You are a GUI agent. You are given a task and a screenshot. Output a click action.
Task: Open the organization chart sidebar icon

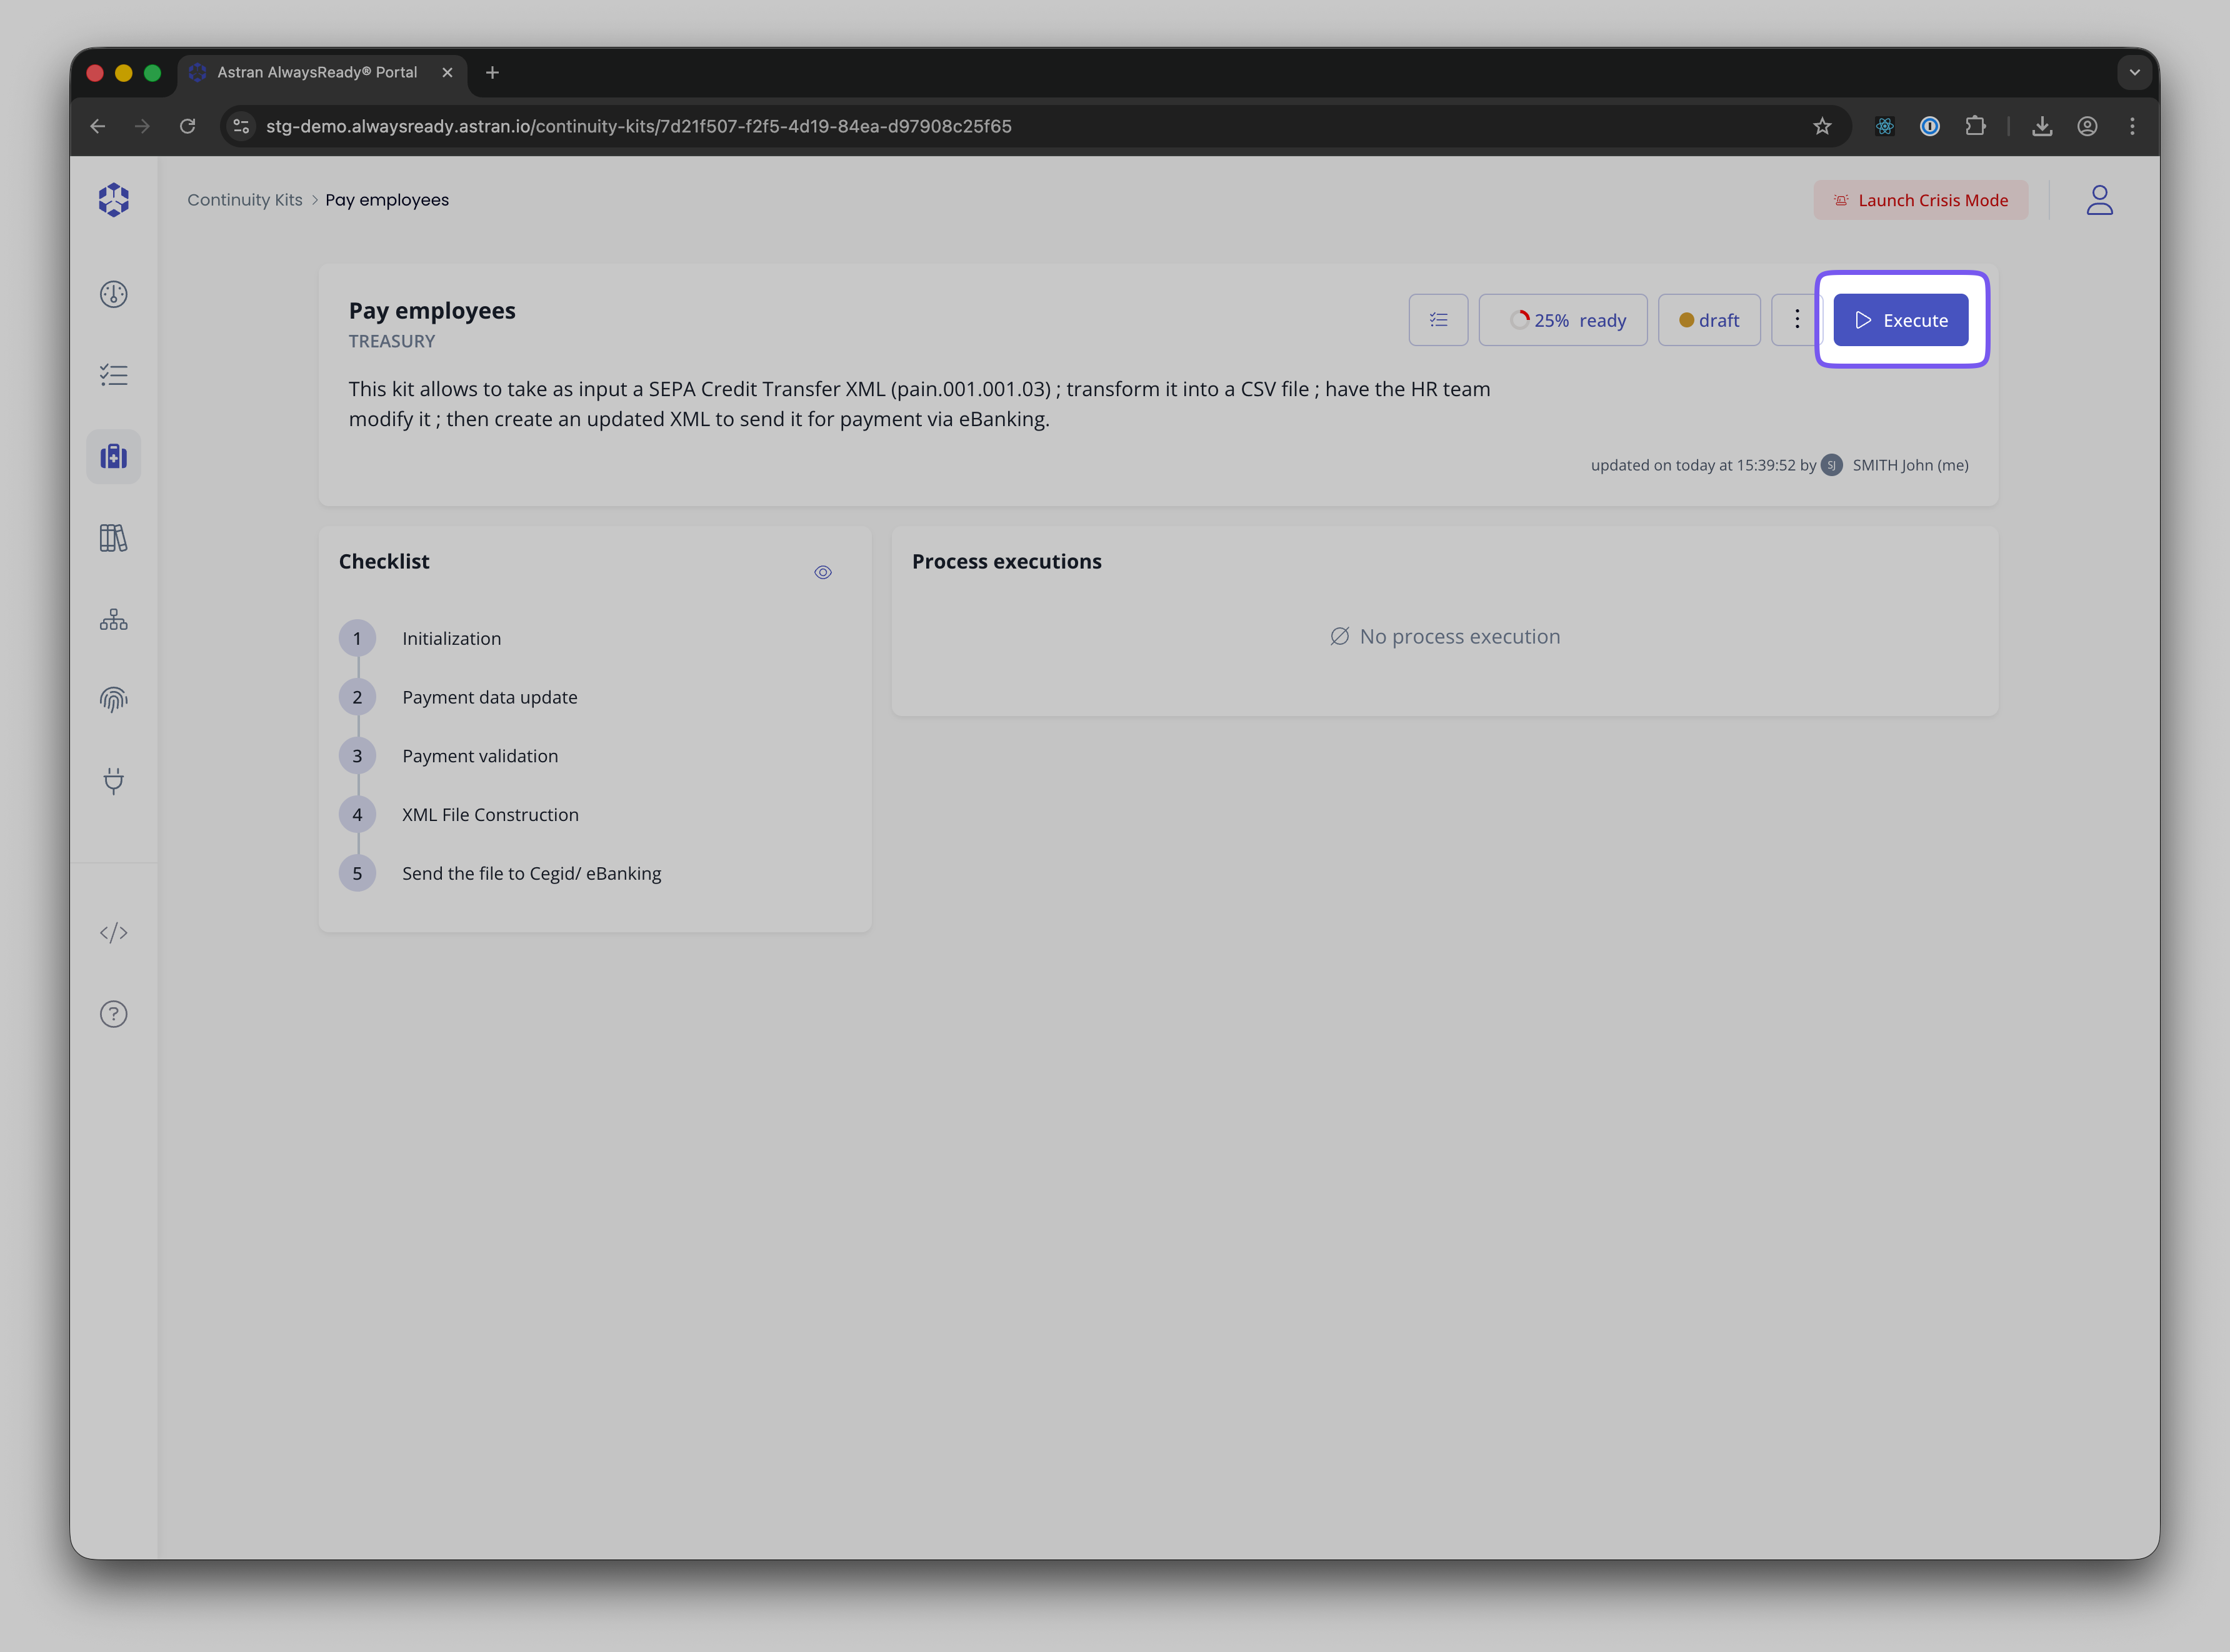(113, 619)
